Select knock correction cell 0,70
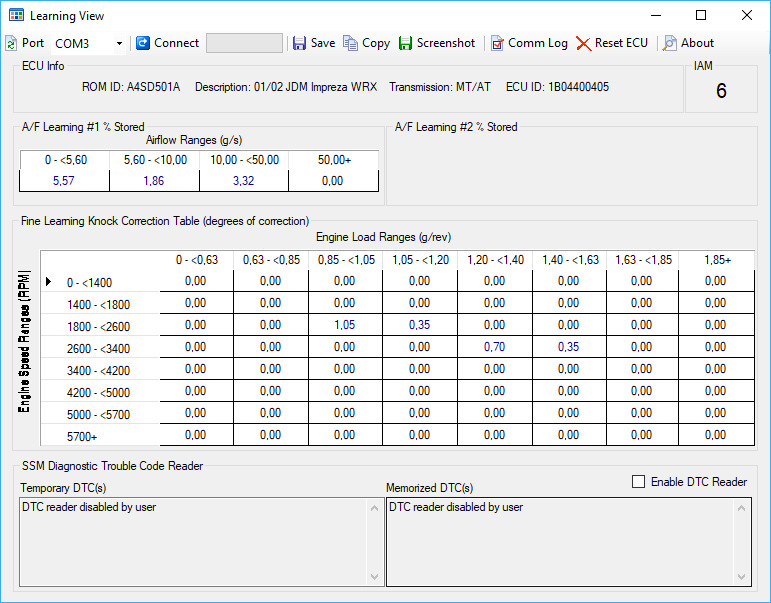The width and height of the screenshot is (771, 603). [x=494, y=347]
